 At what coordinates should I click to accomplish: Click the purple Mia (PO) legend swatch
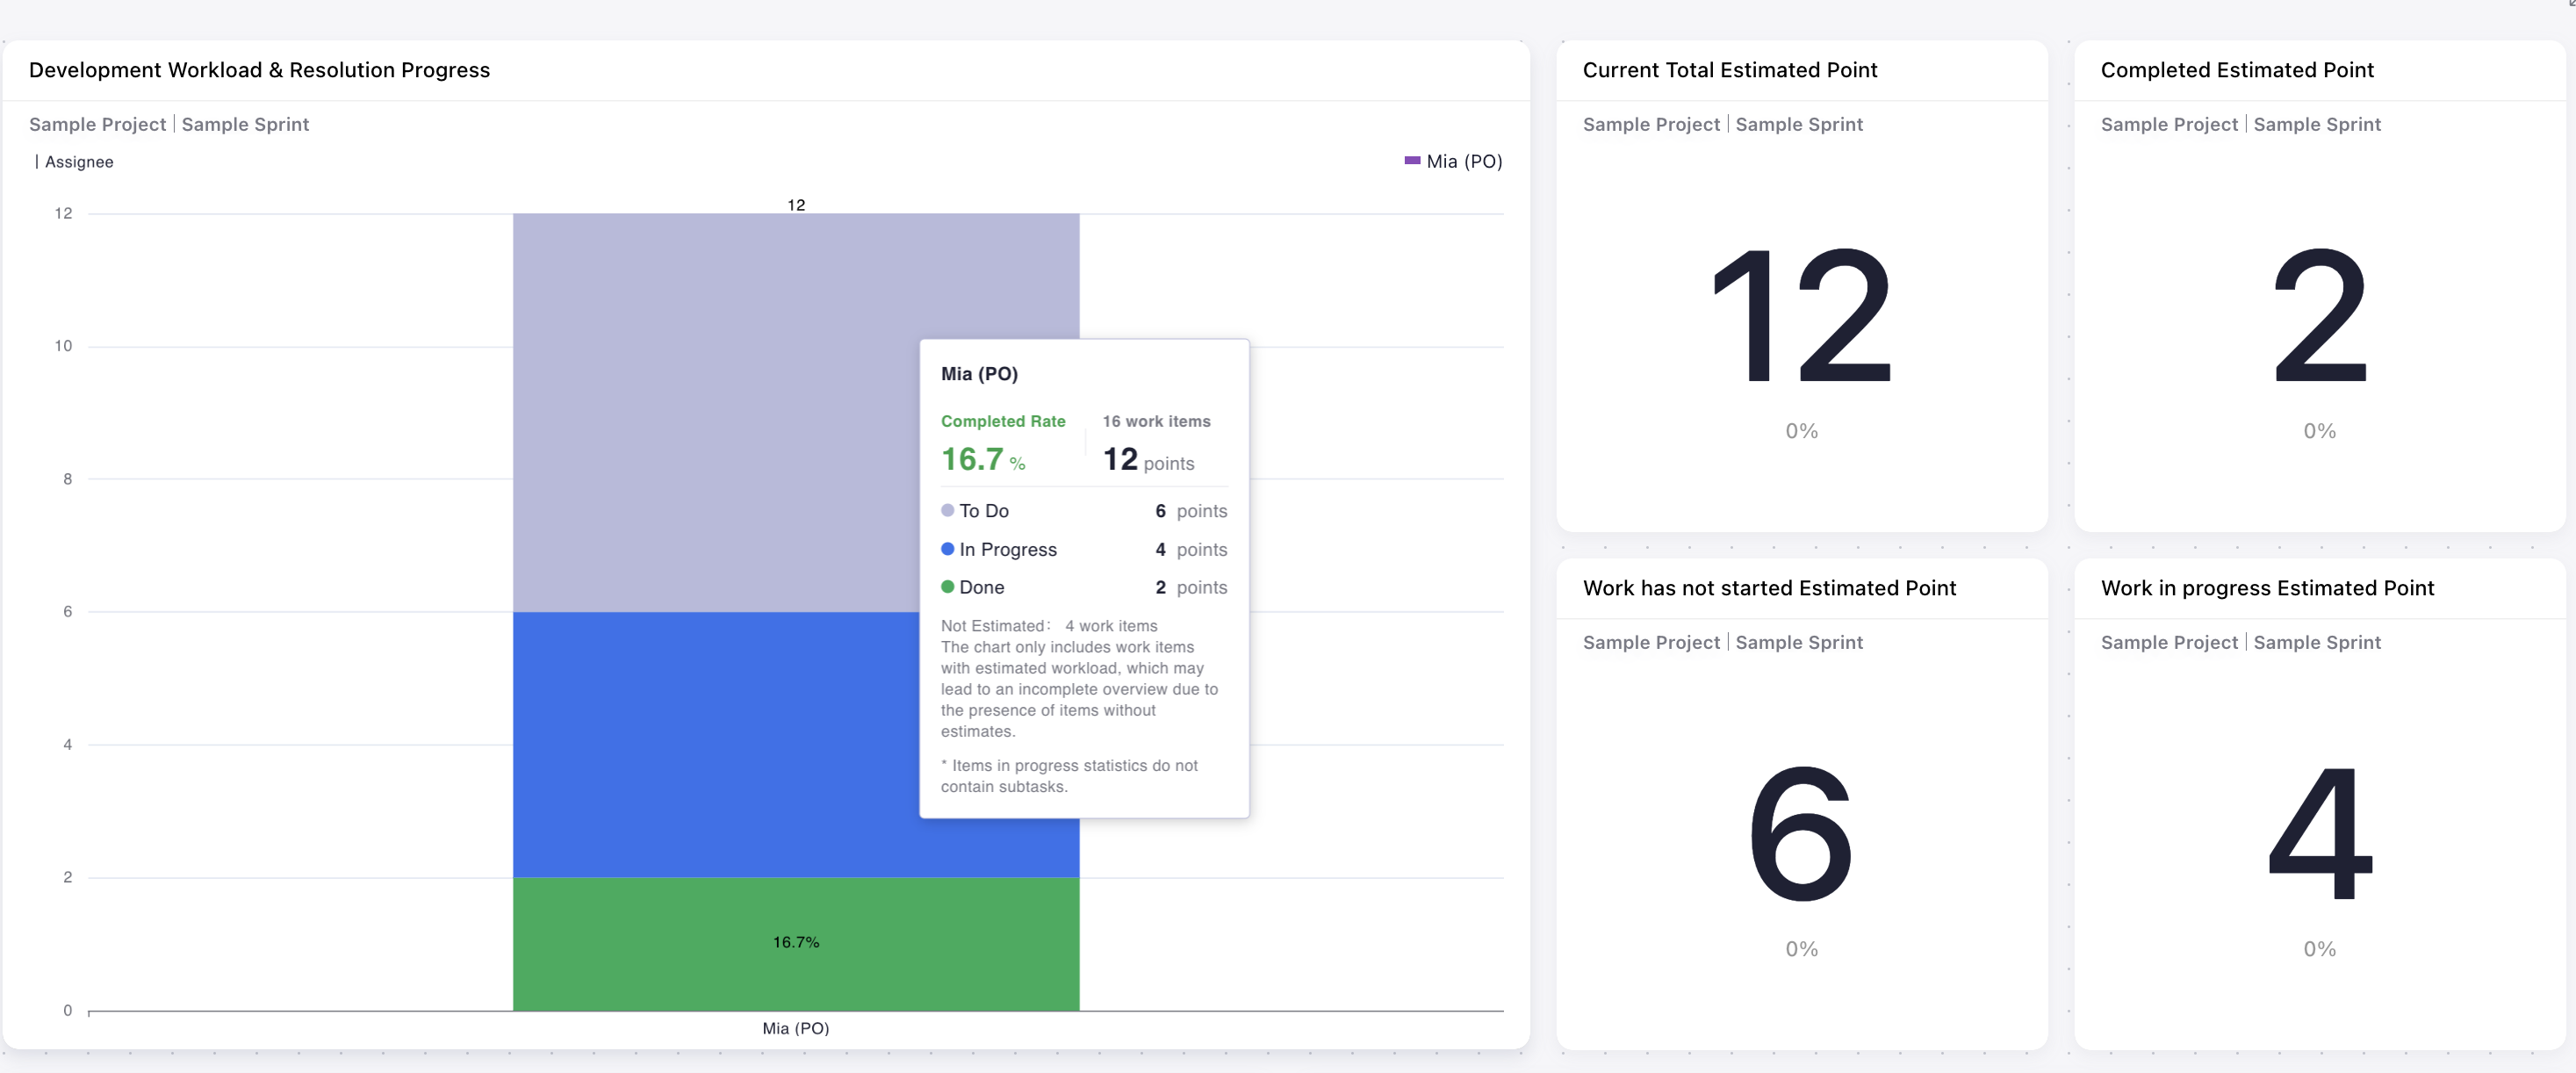[1412, 160]
